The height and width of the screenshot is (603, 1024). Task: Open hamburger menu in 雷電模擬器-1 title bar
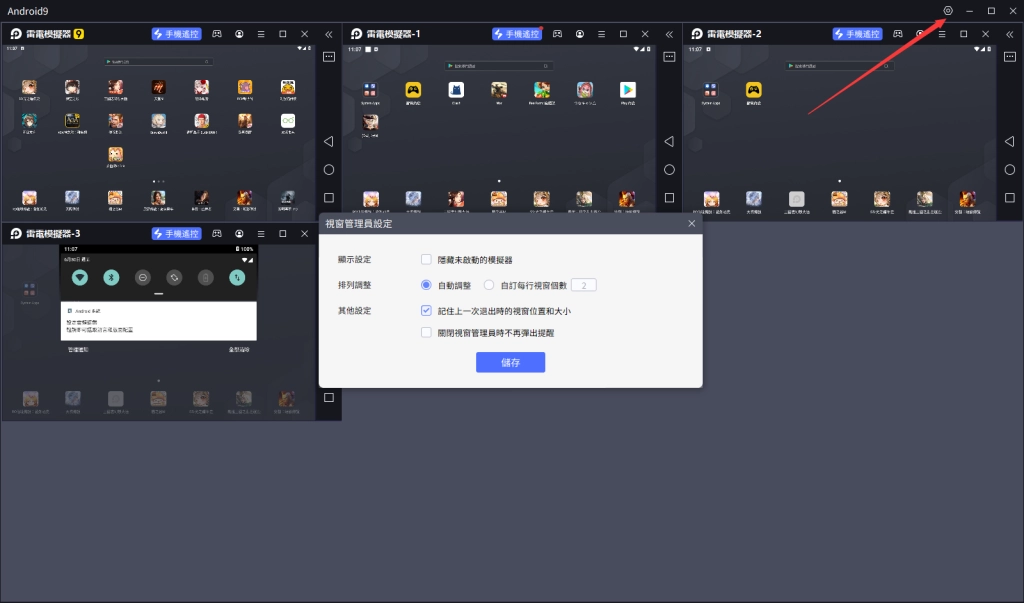click(x=601, y=34)
